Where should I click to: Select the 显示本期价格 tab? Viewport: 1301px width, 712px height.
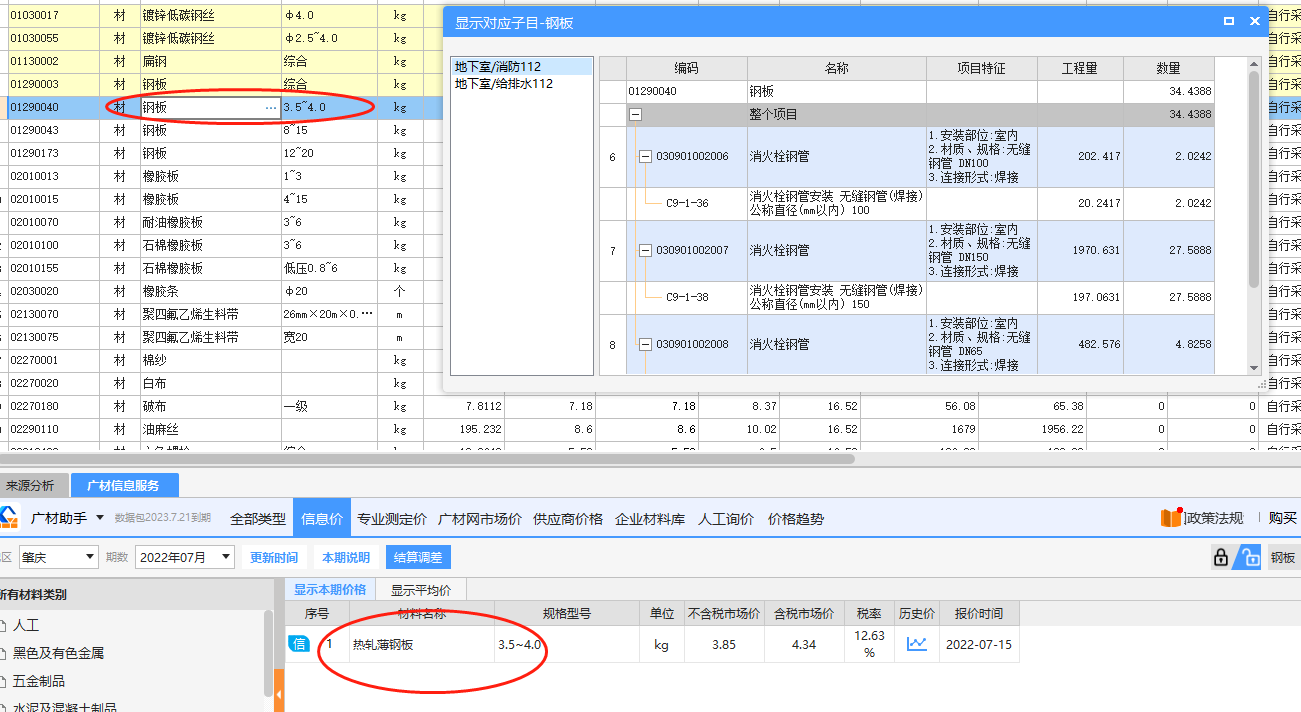point(330,589)
